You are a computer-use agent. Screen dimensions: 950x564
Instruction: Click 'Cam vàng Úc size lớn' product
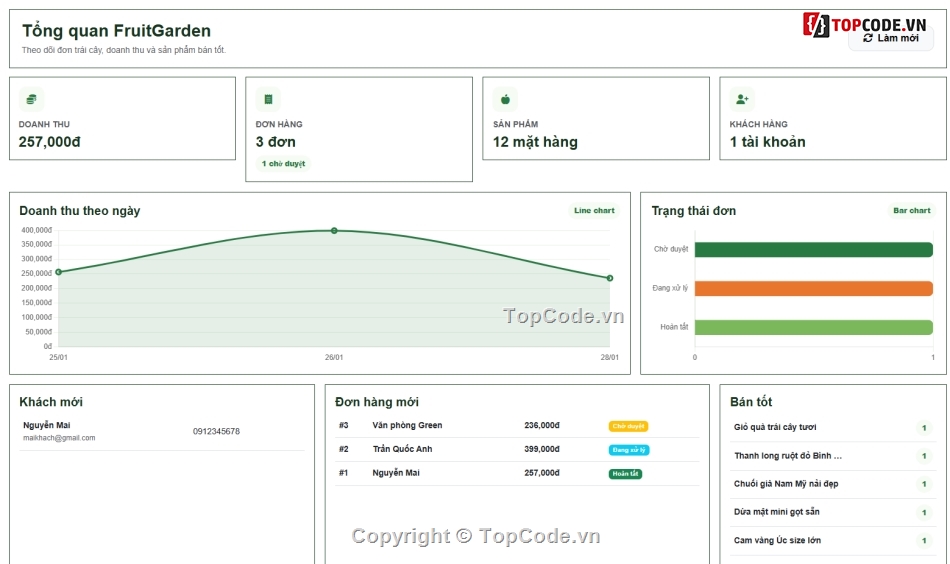777,540
